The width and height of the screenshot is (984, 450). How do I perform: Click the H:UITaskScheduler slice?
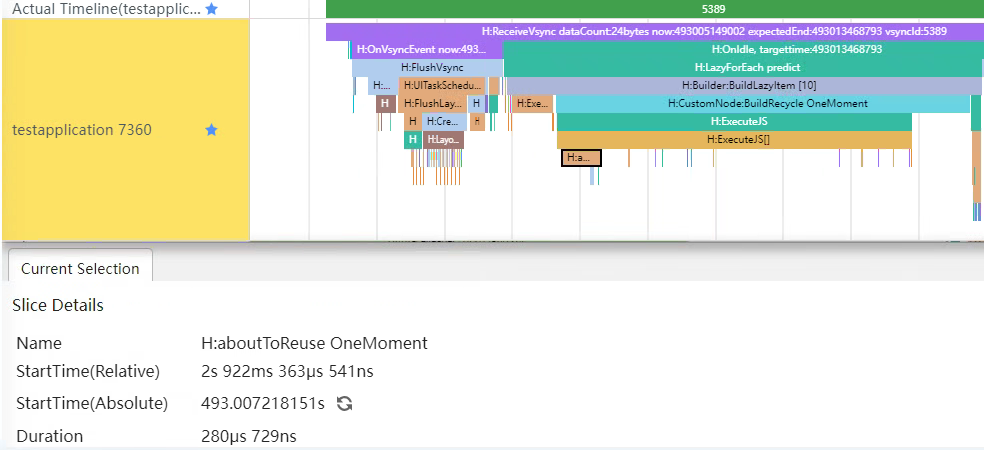[441, 86]
